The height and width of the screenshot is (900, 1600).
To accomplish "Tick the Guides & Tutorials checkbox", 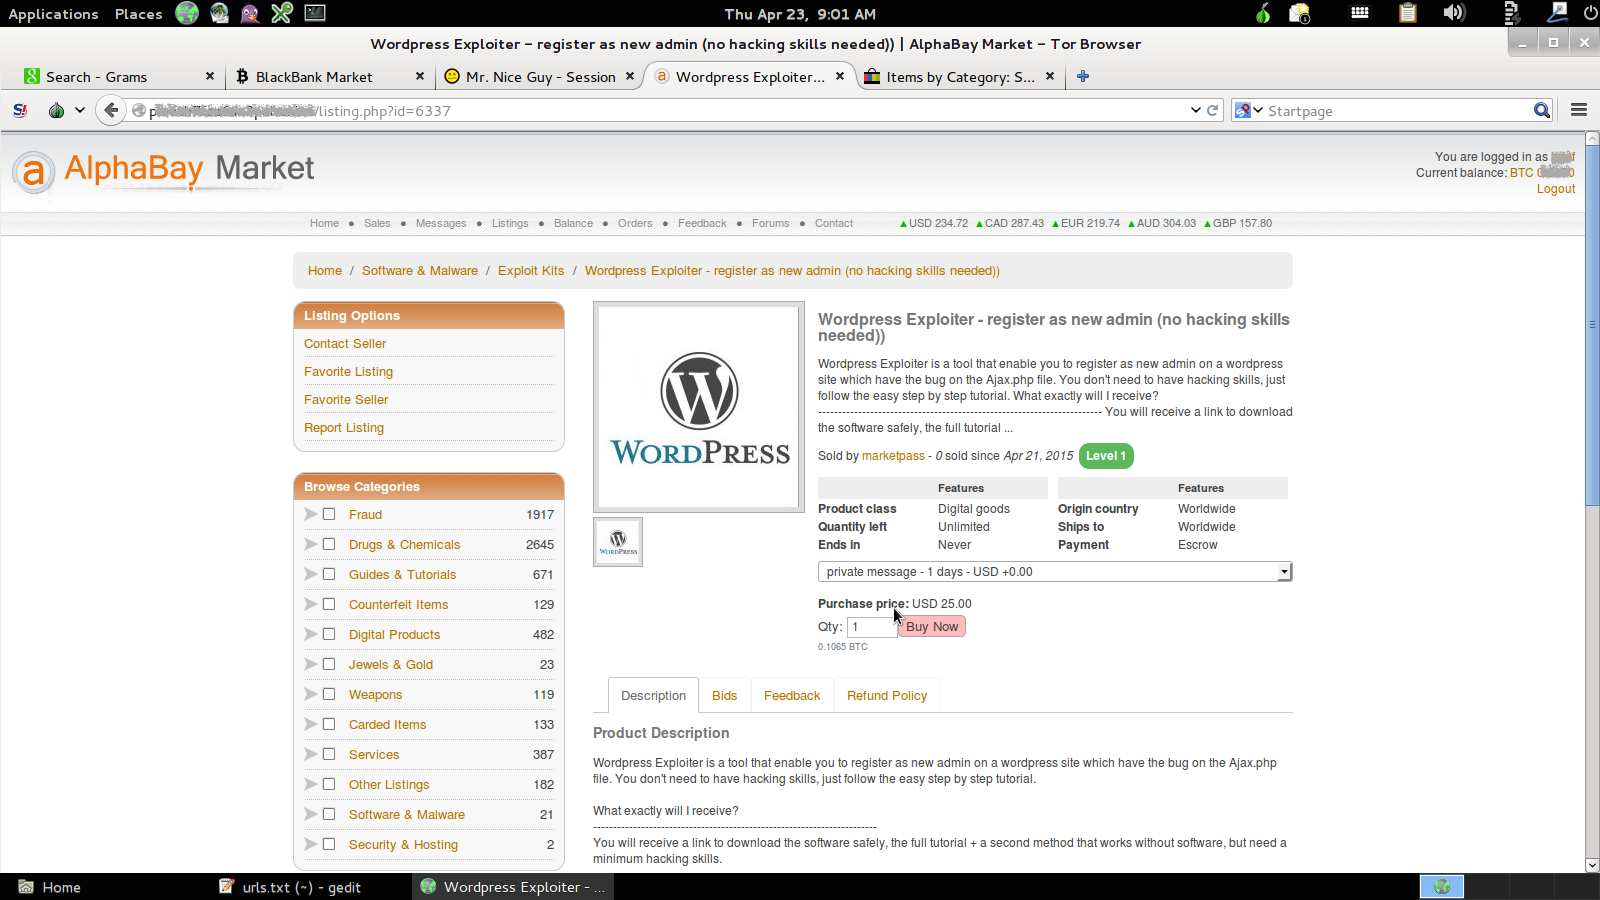I will tap(329, 574).
